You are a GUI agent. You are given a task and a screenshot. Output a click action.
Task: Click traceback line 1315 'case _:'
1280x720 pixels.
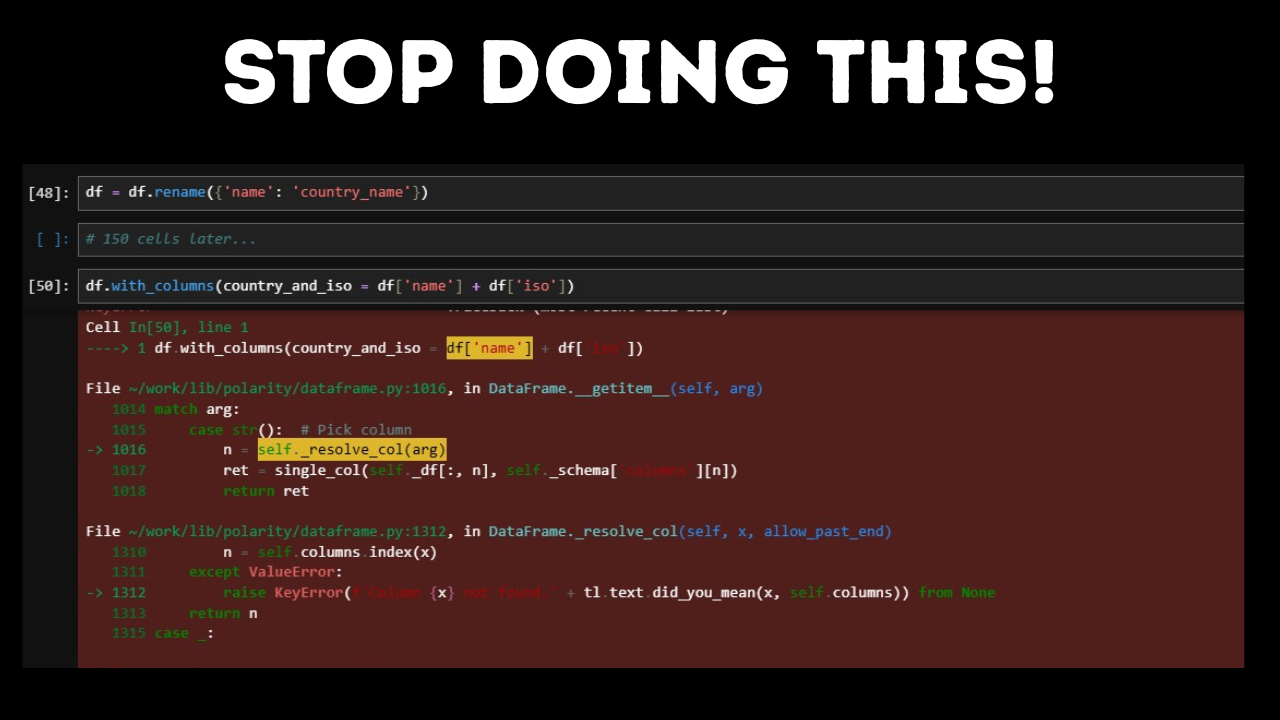(163, 633)
